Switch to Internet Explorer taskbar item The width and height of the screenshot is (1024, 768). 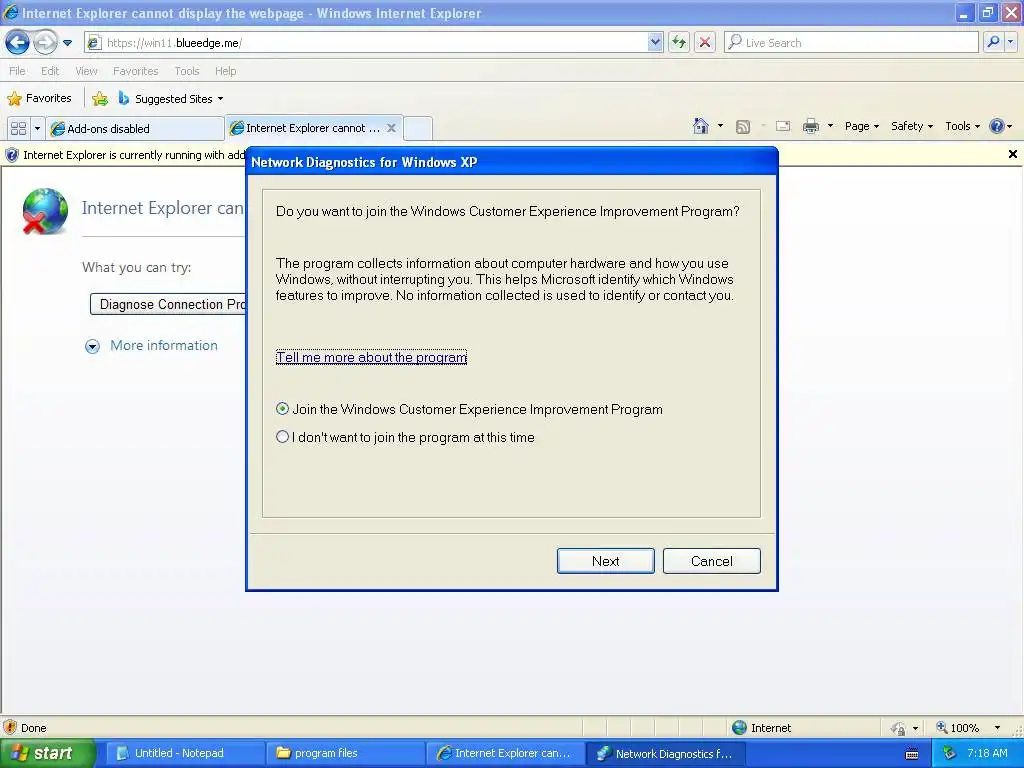tap(505, 754)
